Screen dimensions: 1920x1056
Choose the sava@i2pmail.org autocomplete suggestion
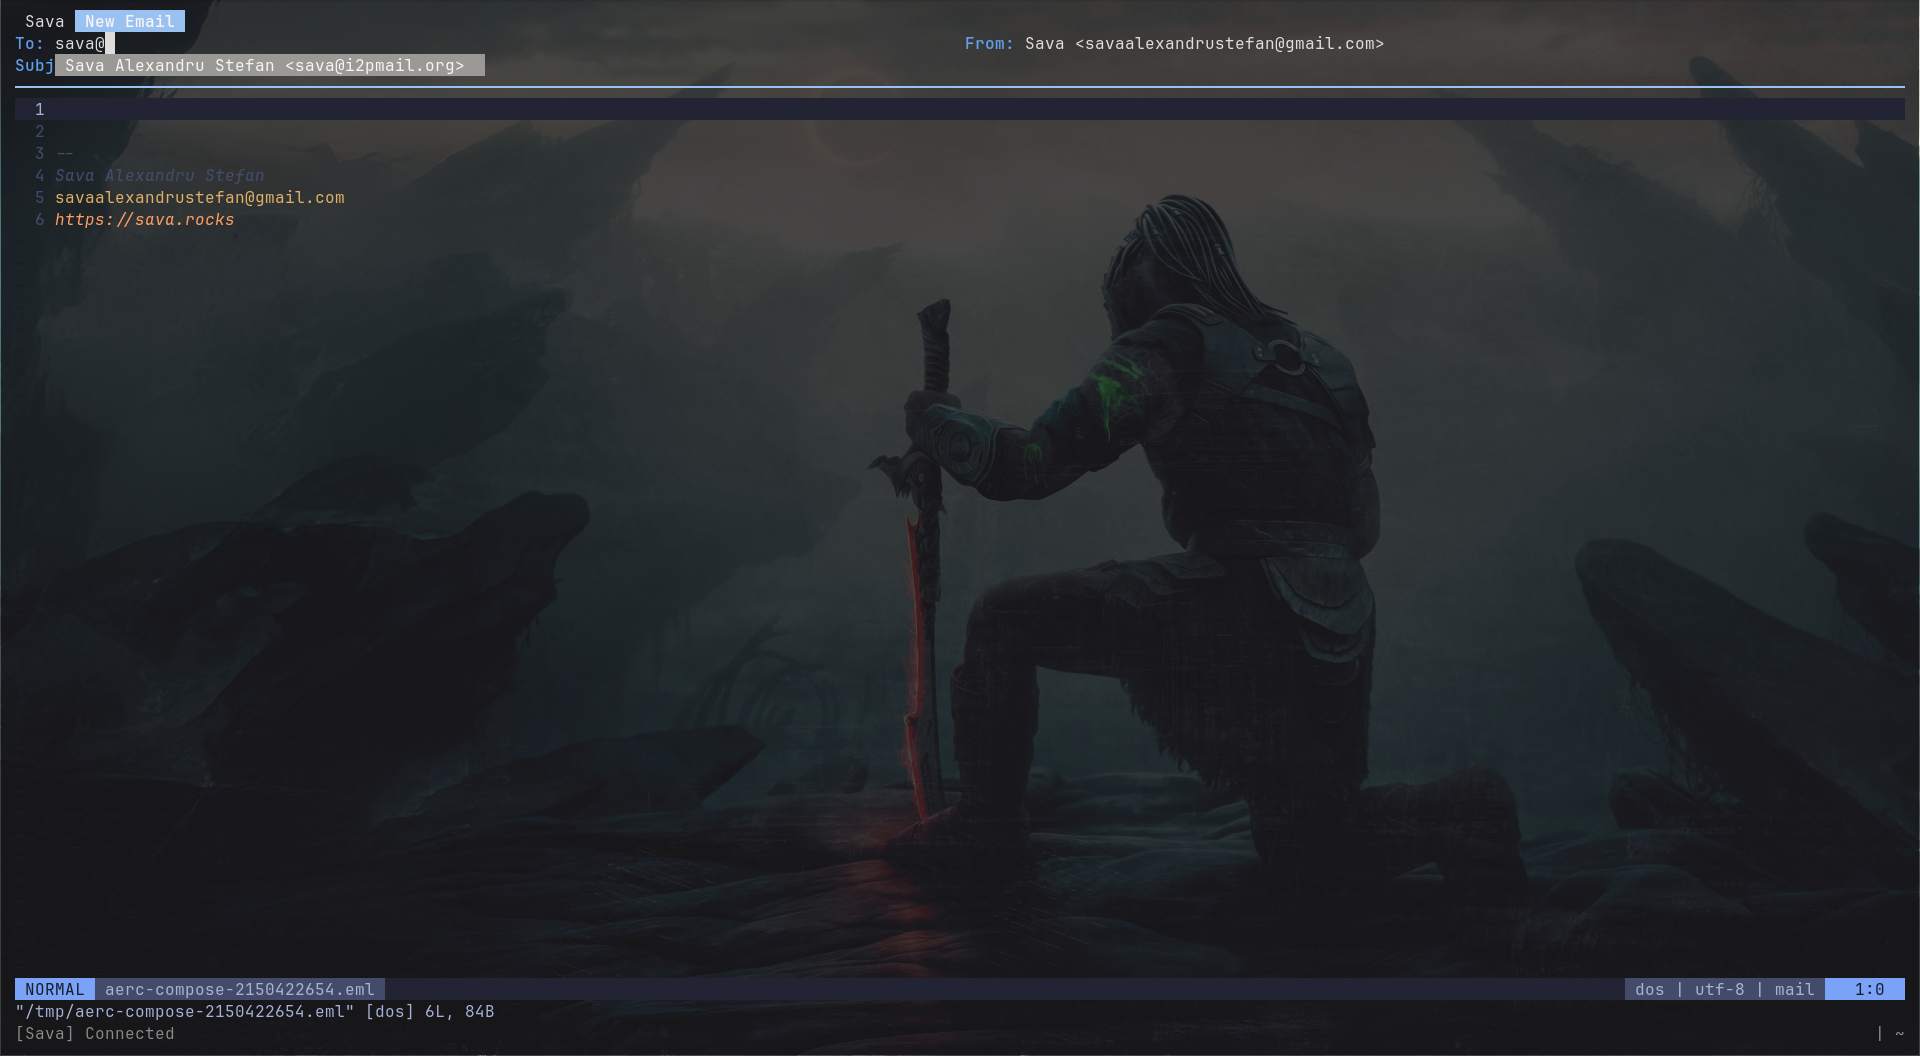point(270,65)
